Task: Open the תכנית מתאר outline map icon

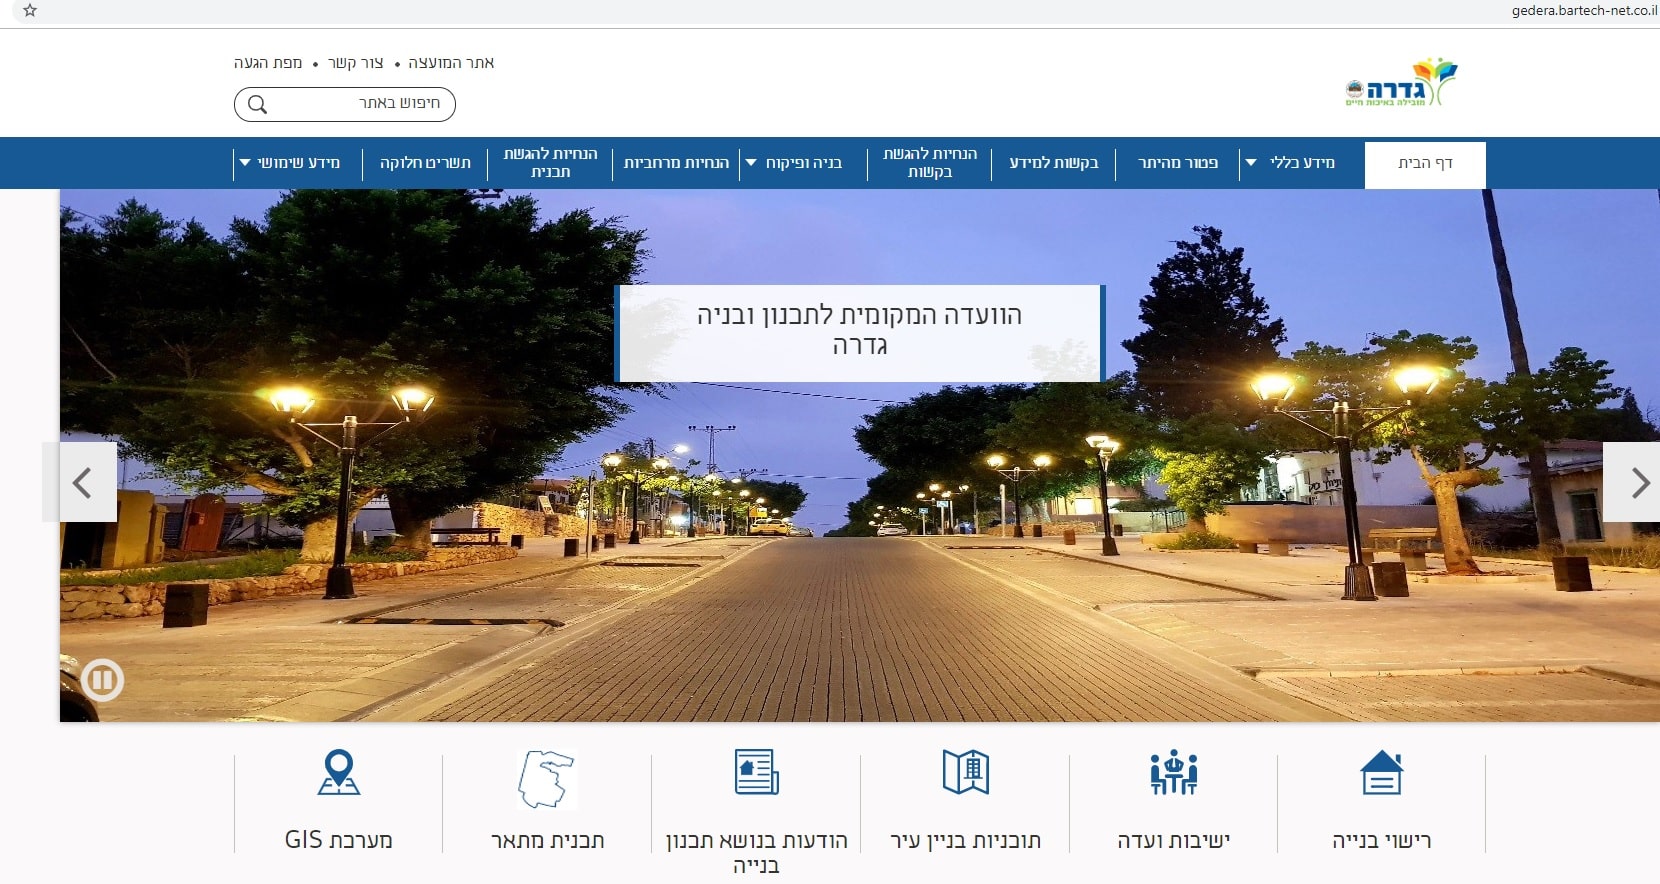Action: click(x=546, y=778)
